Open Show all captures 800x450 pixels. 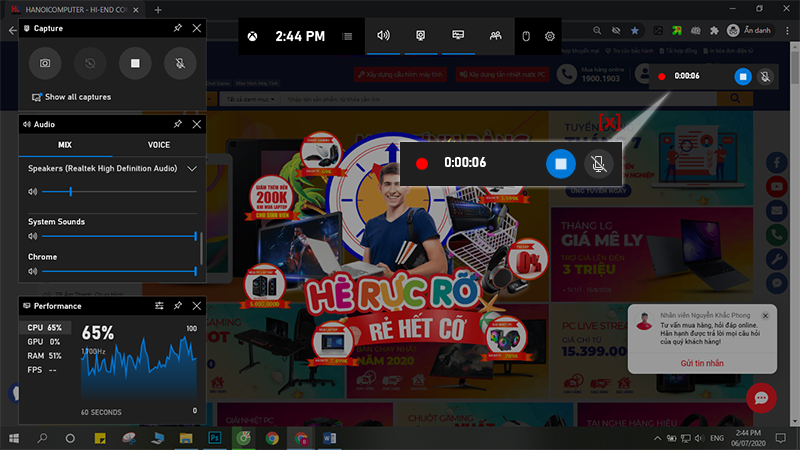coord(71,97)
